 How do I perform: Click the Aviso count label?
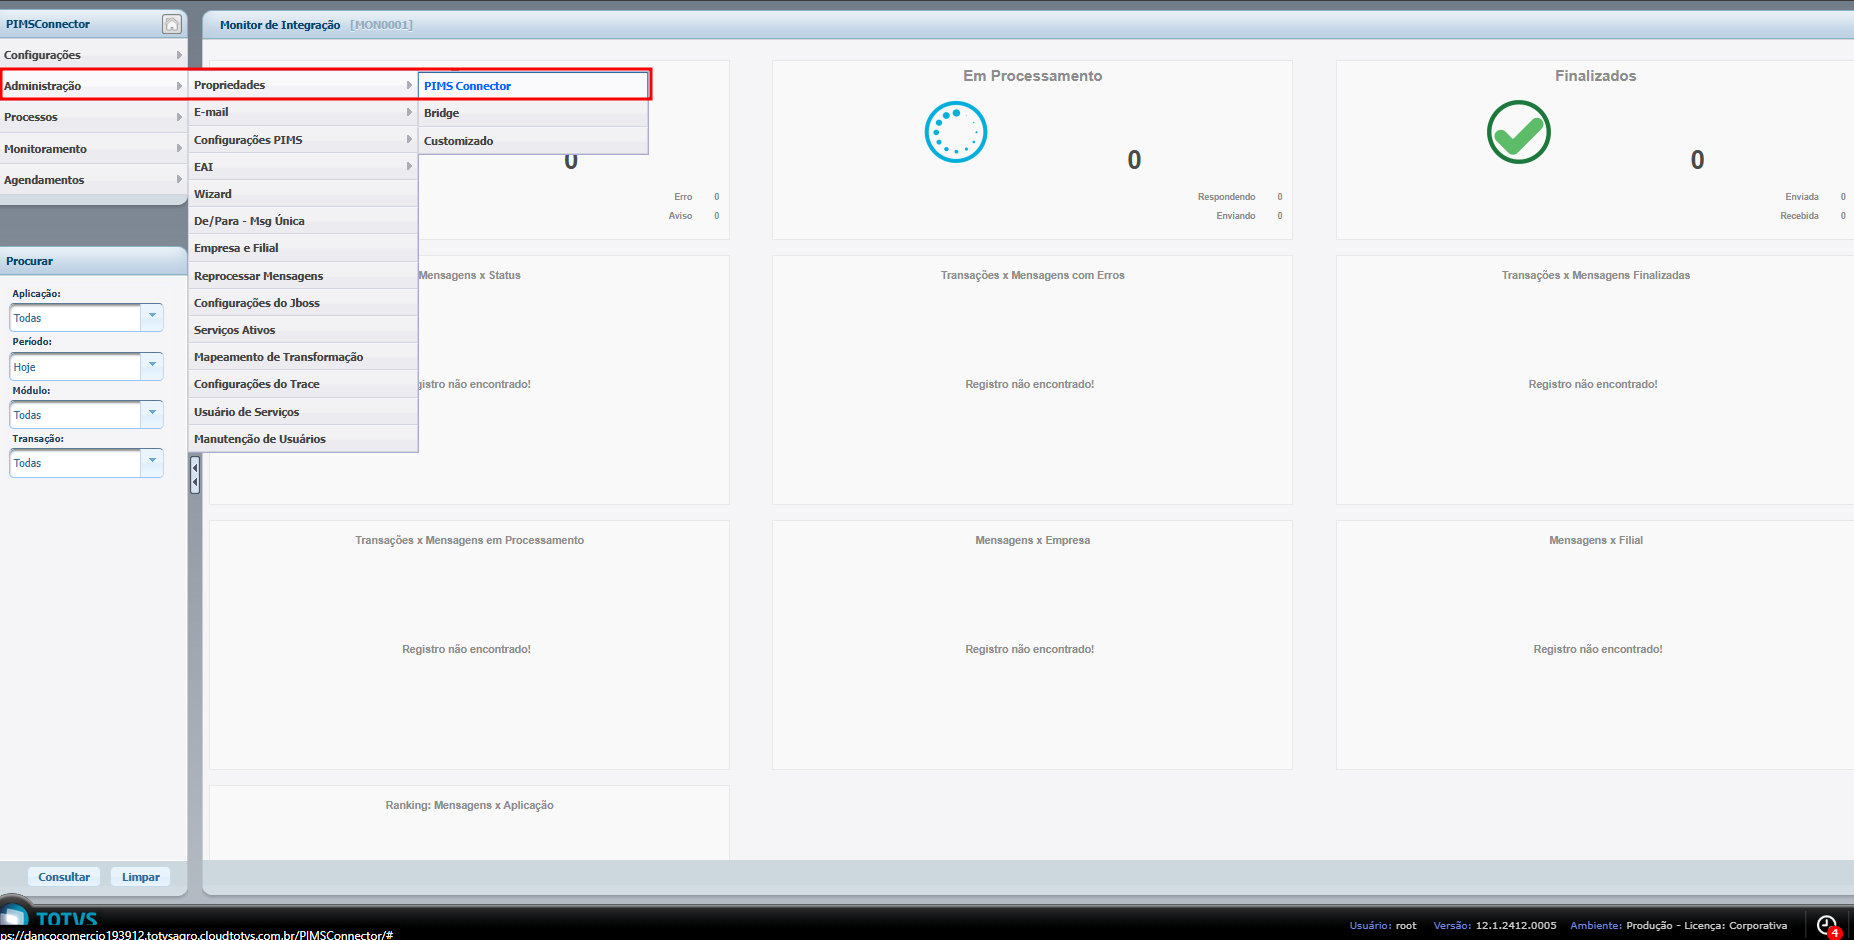tap(680, 216)
